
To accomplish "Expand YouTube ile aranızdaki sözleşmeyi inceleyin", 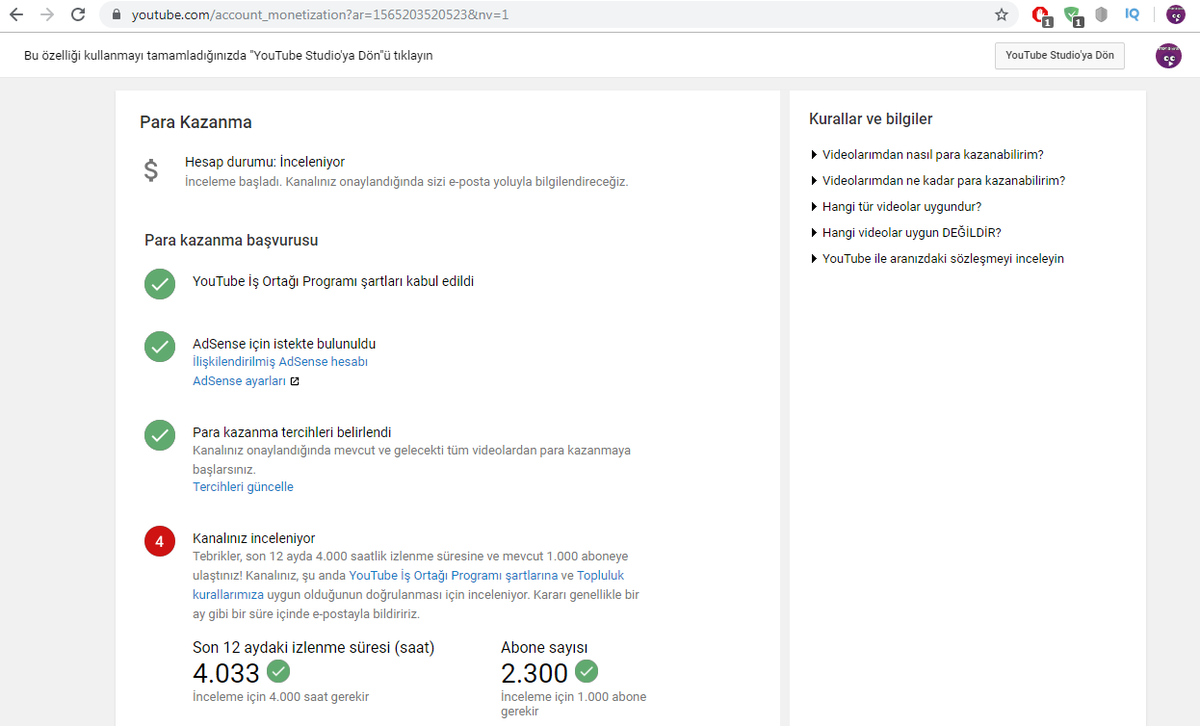I will coord(936,259).
